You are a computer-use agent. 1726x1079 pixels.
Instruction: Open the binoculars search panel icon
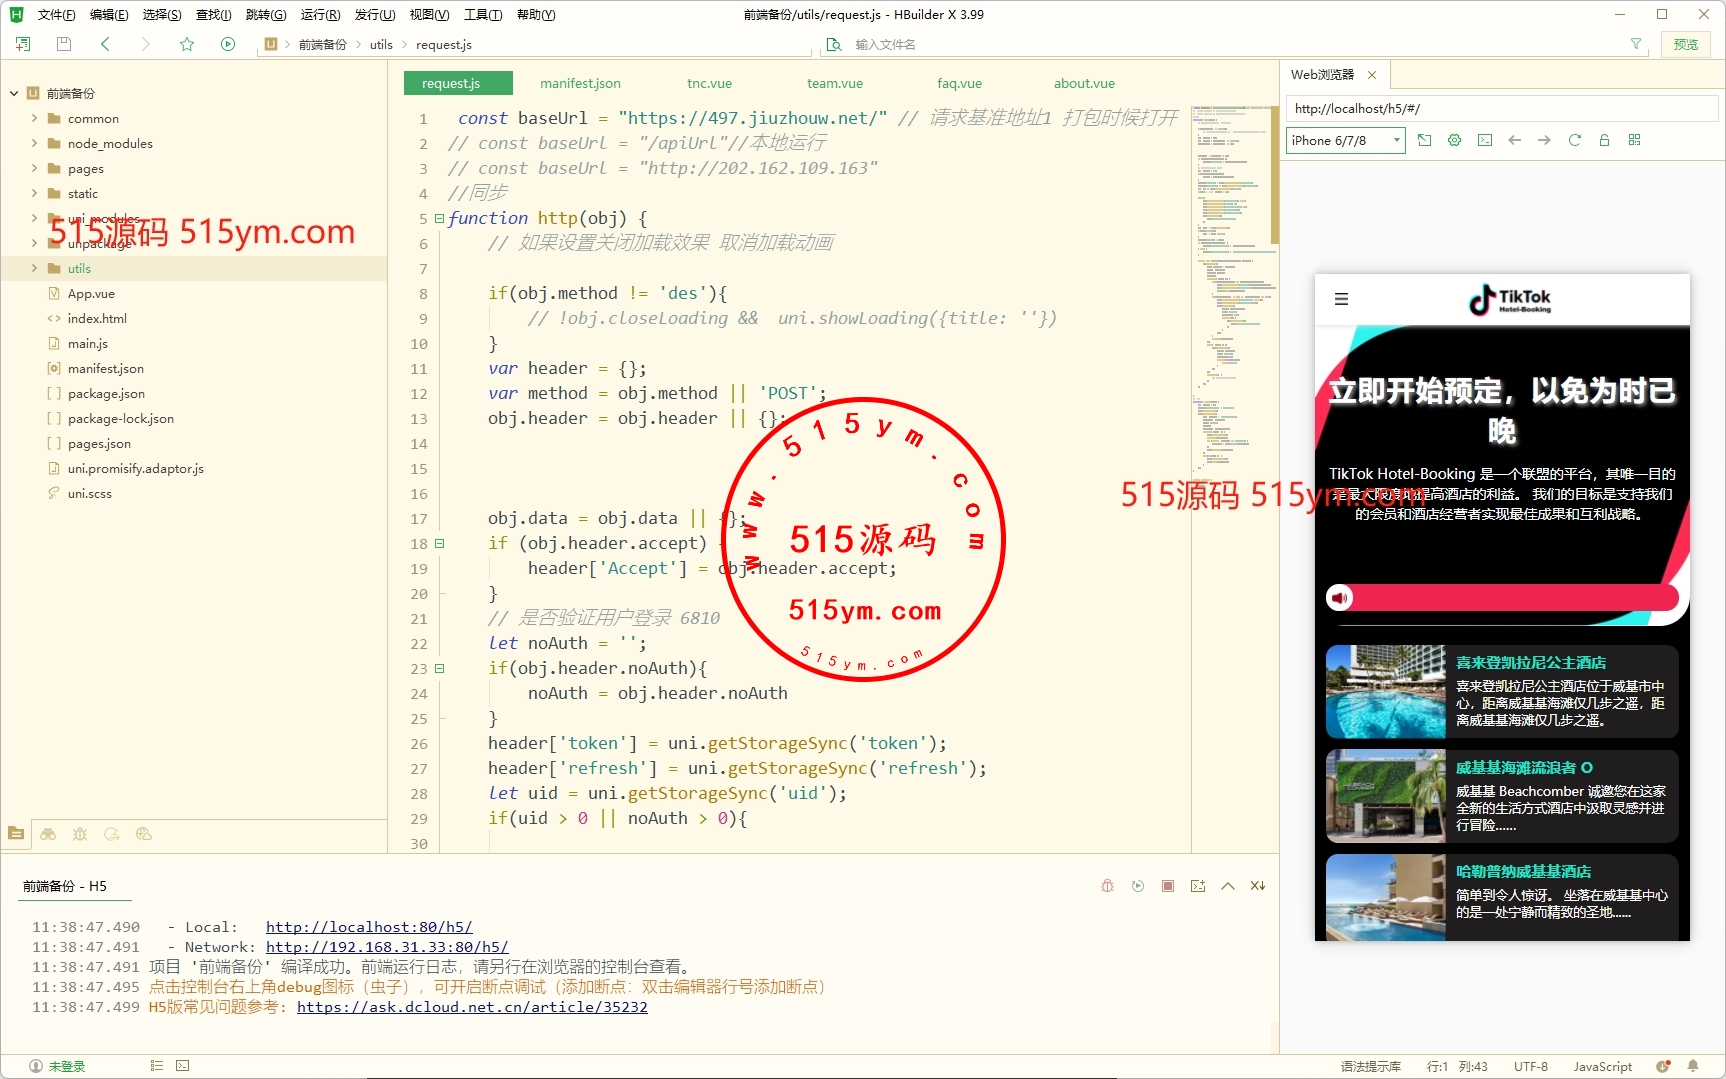pyautogui.click(x=48, y=834)
